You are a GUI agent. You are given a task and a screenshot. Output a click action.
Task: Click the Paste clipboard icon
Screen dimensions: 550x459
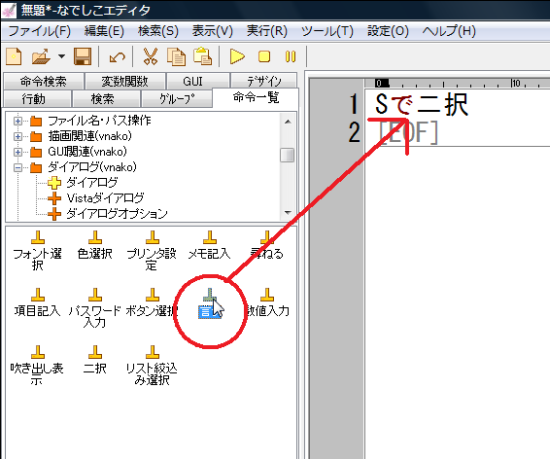pyautogui.click(x=202, y=56)
